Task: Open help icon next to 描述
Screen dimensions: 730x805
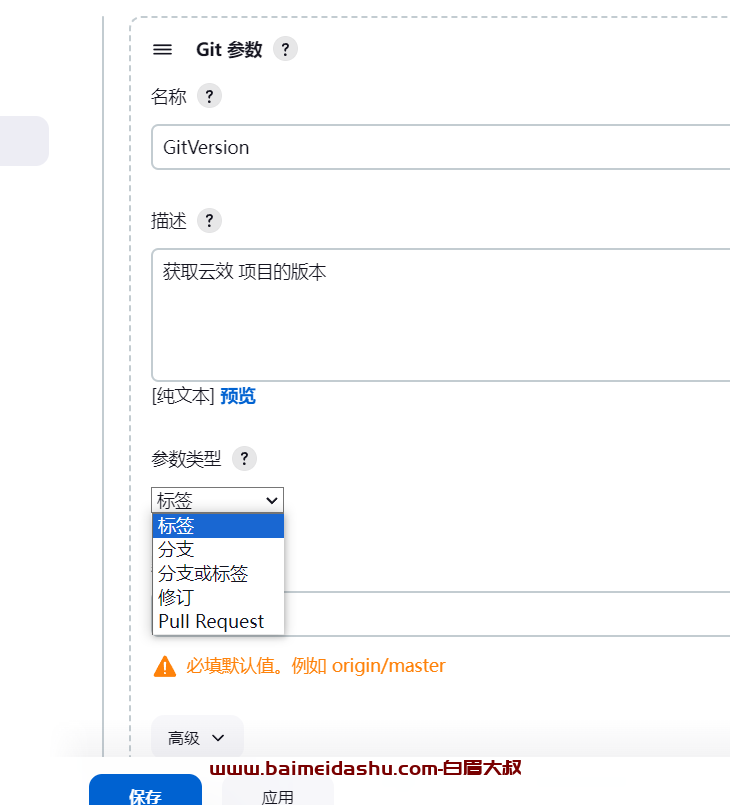Action: 209,221
